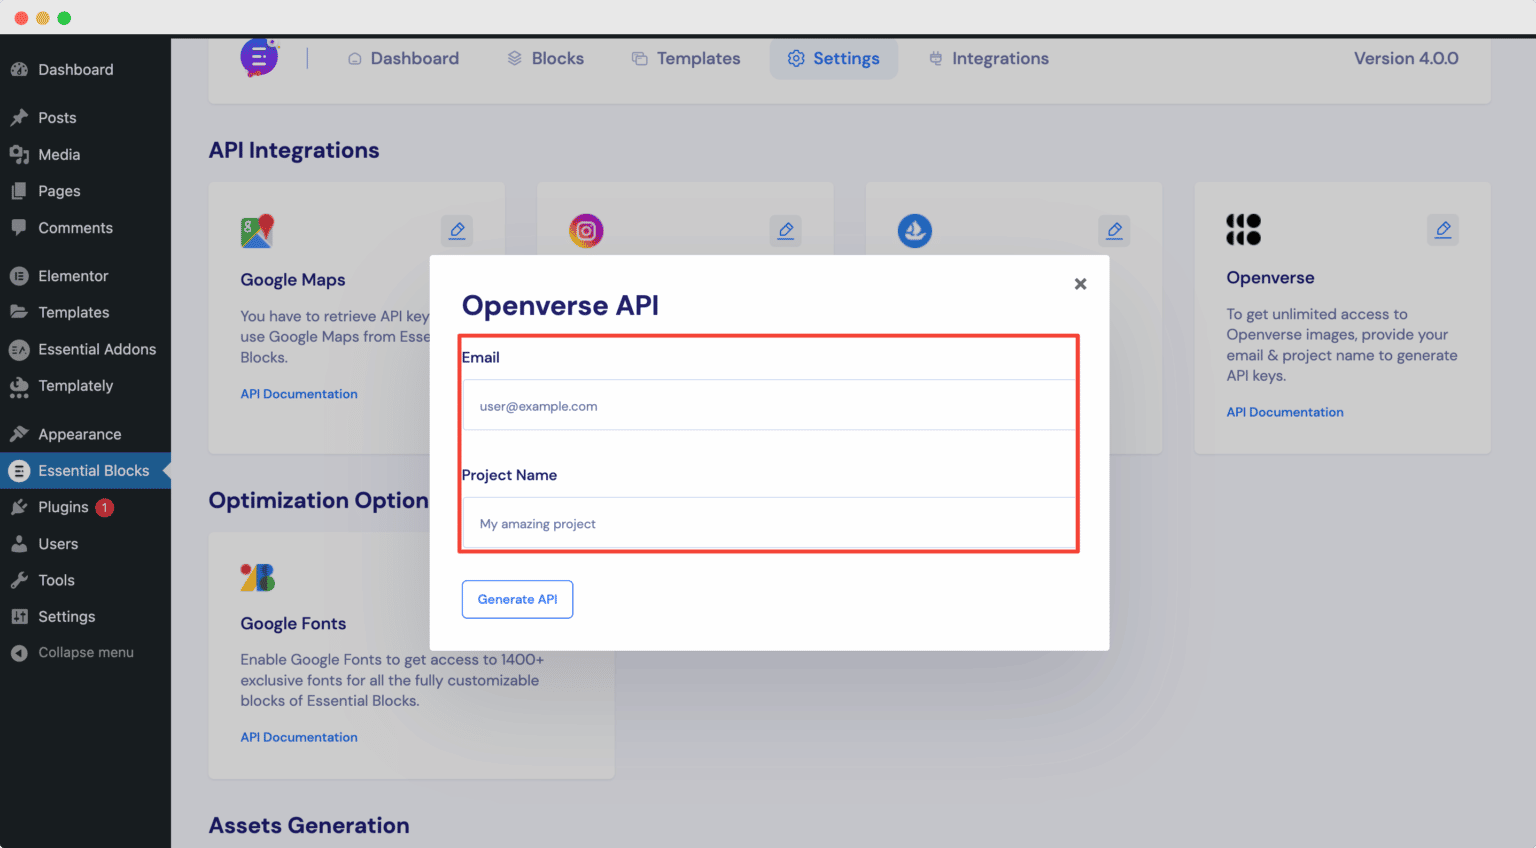
Task: Open the Integrations tab
Action: click(x=988, y=58)
